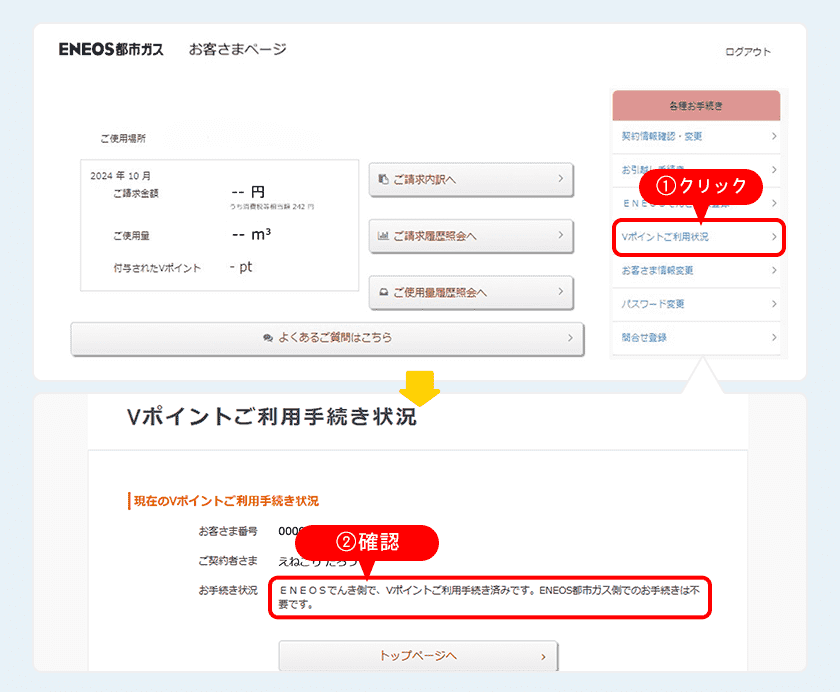Click the chevron on the ご請求内訳へ button
Screen dimensions: 840x692
560,178
